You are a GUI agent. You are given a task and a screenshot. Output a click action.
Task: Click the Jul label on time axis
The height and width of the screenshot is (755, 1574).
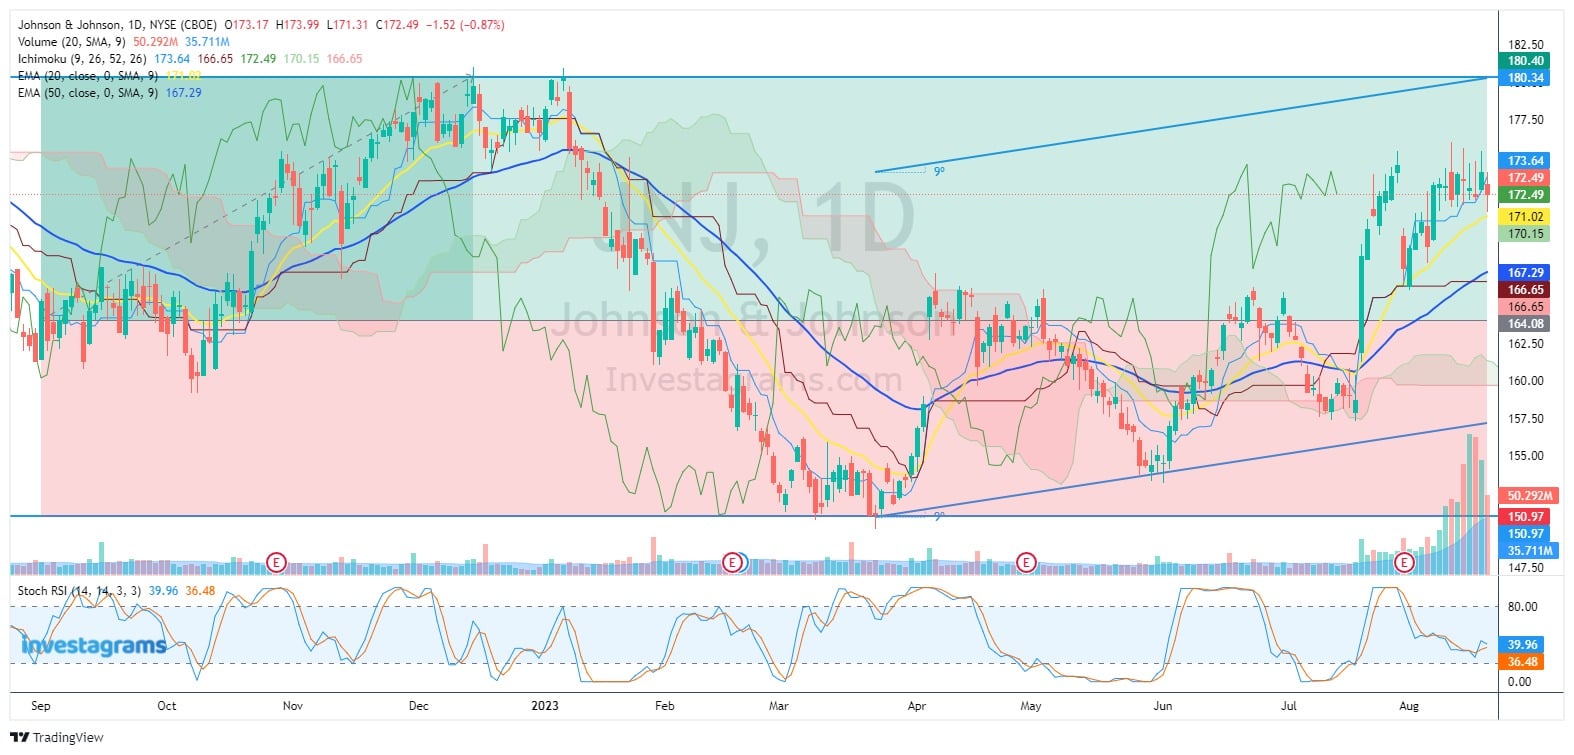point(1289,706)
